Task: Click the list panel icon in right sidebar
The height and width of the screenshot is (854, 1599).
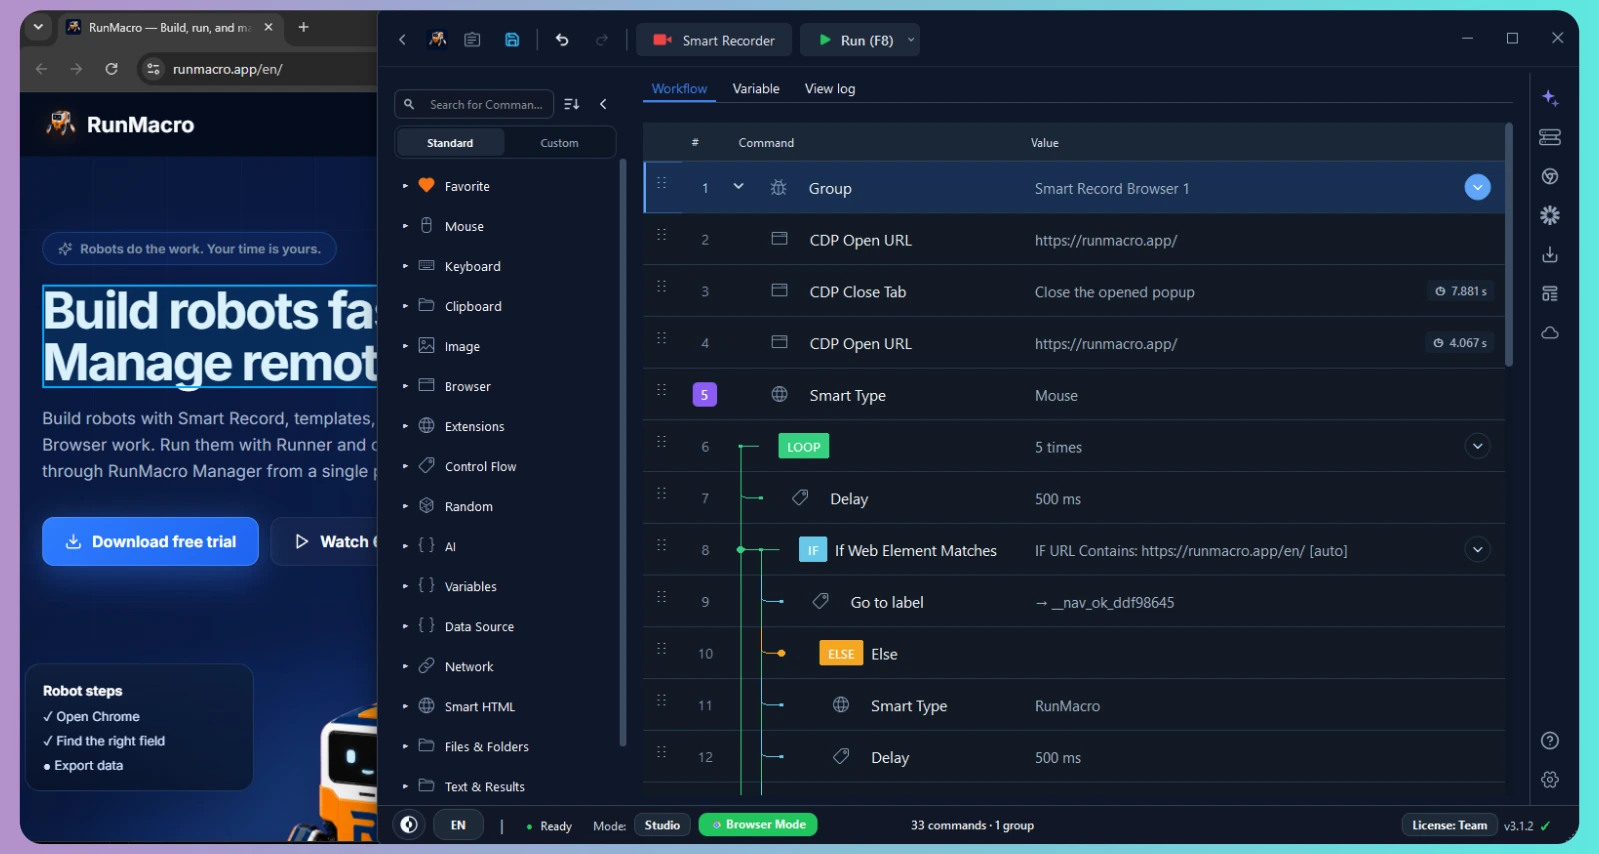Action: pyautogui.click(x=1550, y=294)
